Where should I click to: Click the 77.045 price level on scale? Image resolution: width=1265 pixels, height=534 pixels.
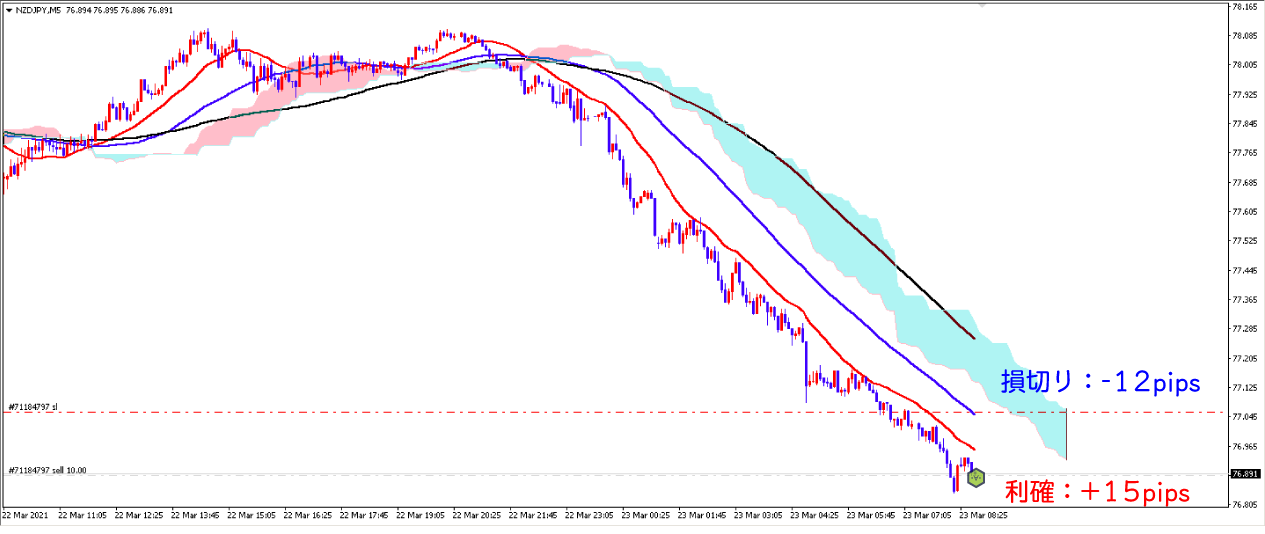coord(1244,417)
